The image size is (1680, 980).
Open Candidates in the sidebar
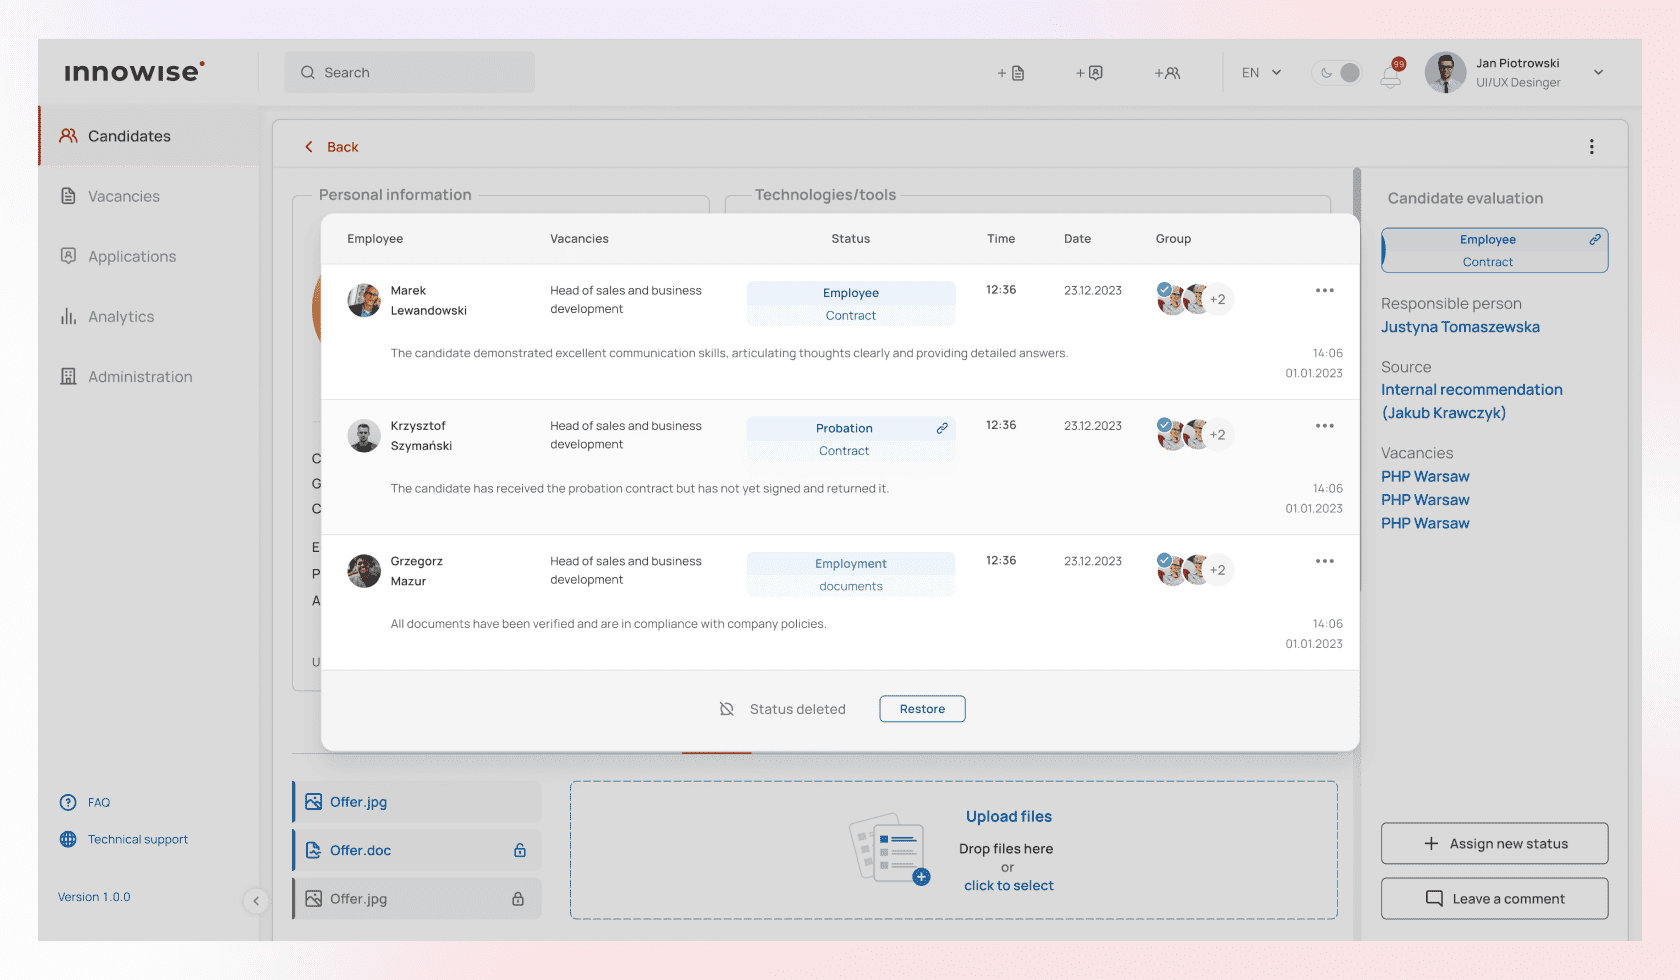click(x=149, y=136)
